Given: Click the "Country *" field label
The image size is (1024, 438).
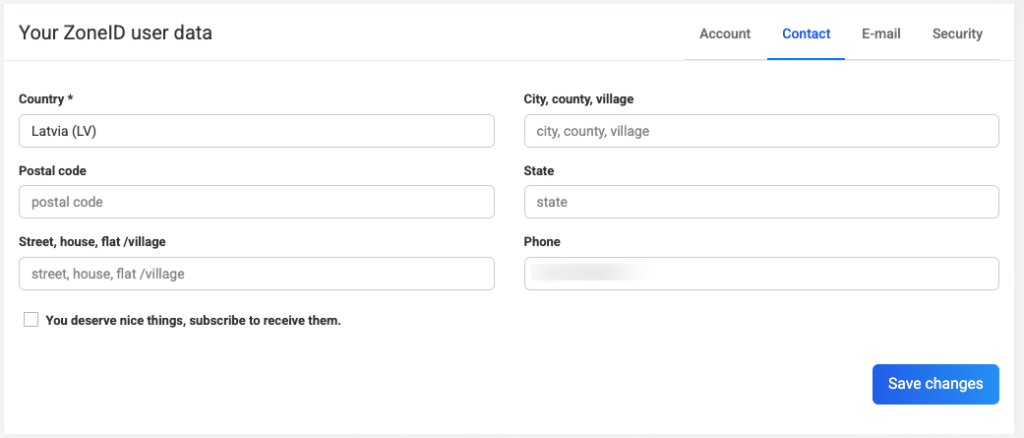Looking at the screenshot, I should coord(46,99).
